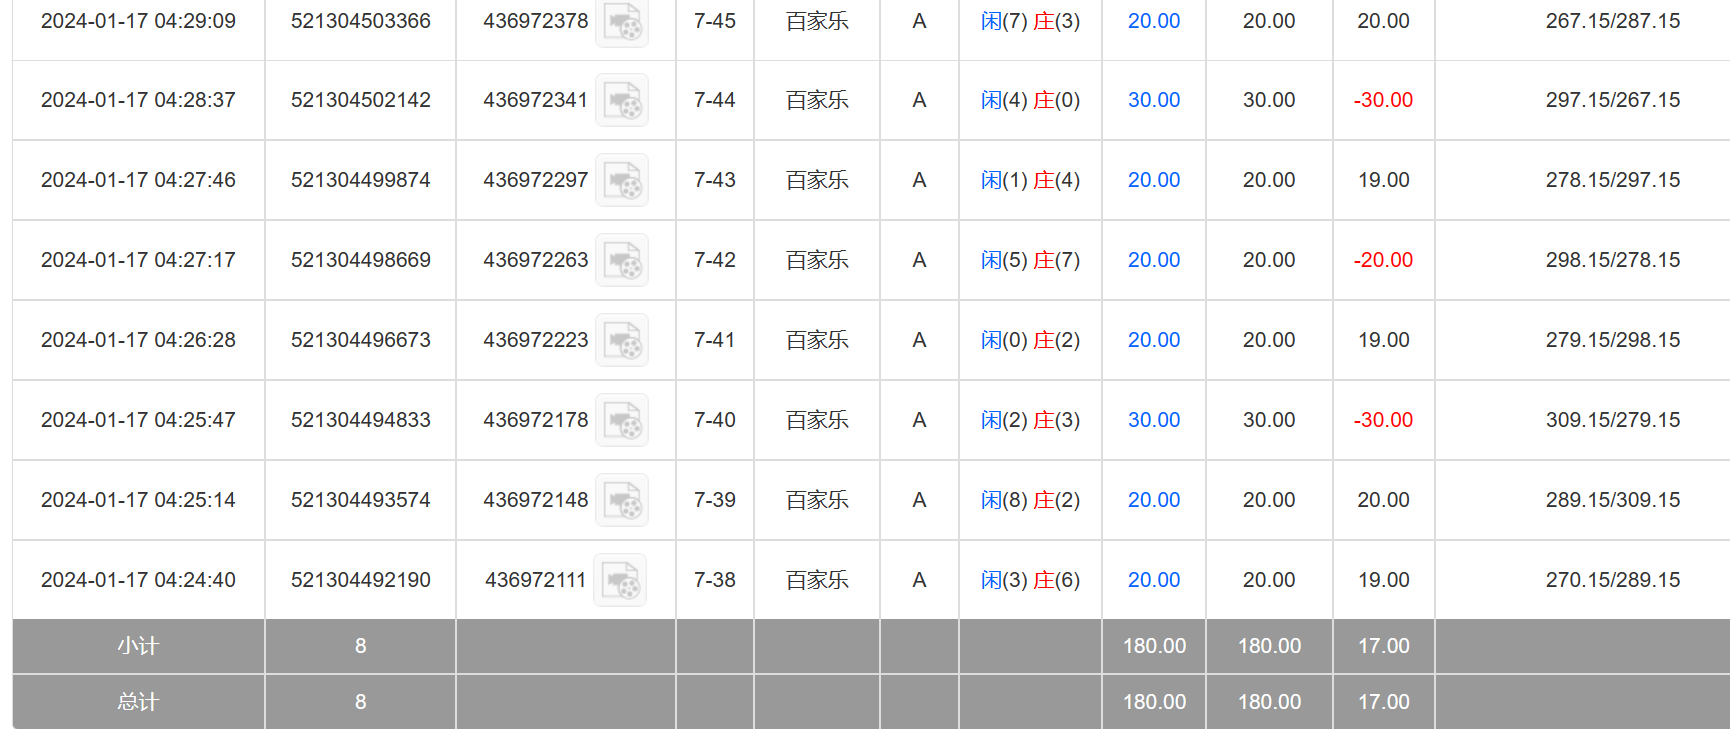Open video replay icon for round 436972111
Viewport: 1730px width, 729px height.
click(620, 580)
